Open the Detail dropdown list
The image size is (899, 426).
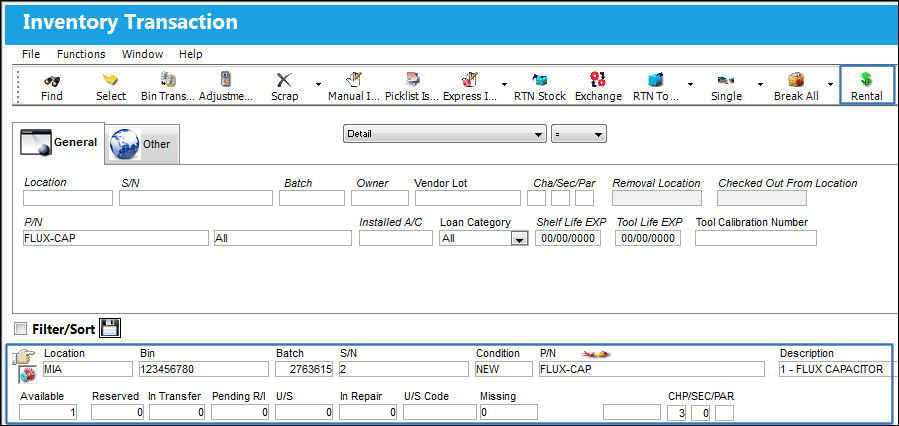point(444,134)
